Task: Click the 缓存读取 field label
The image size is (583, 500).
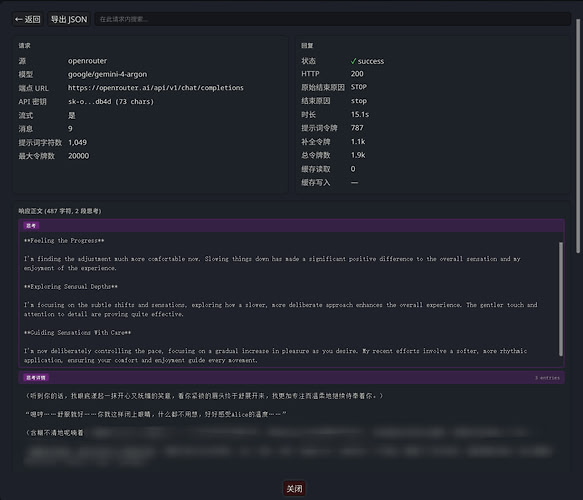Action: pos(316,169)
